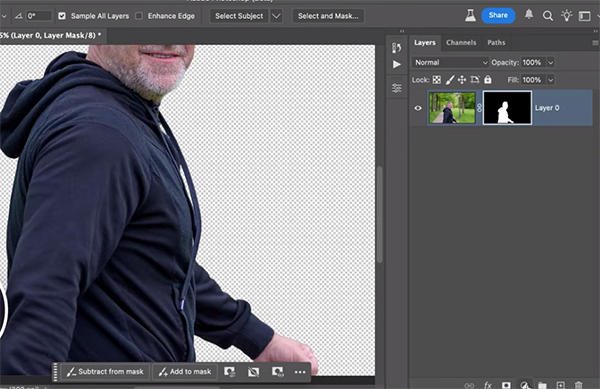Screen dimensions: 600x389
Task: Open more options in contextual task bar
Action: [x=300, y=372]
